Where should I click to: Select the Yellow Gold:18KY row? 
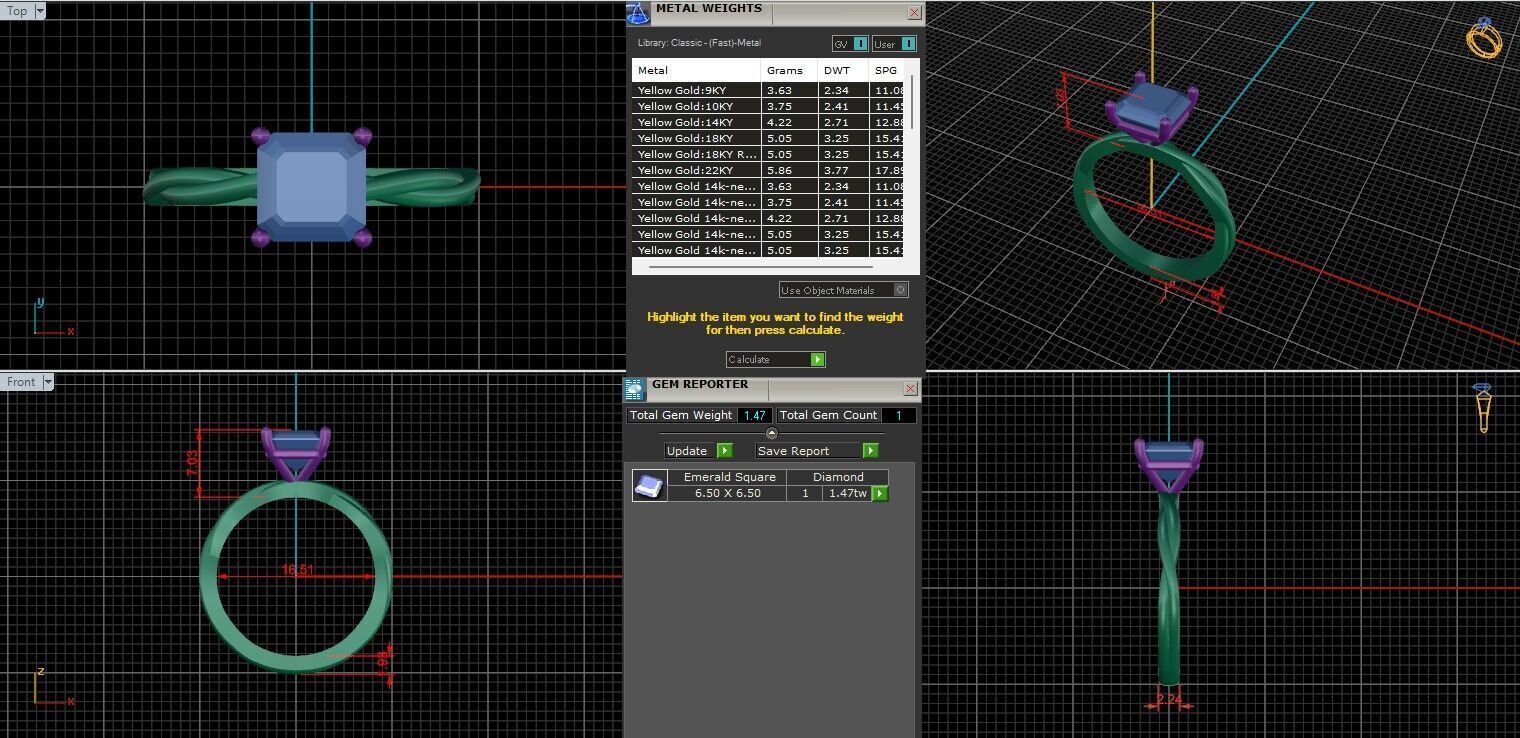pyautogui.click(x=768, y=138)
